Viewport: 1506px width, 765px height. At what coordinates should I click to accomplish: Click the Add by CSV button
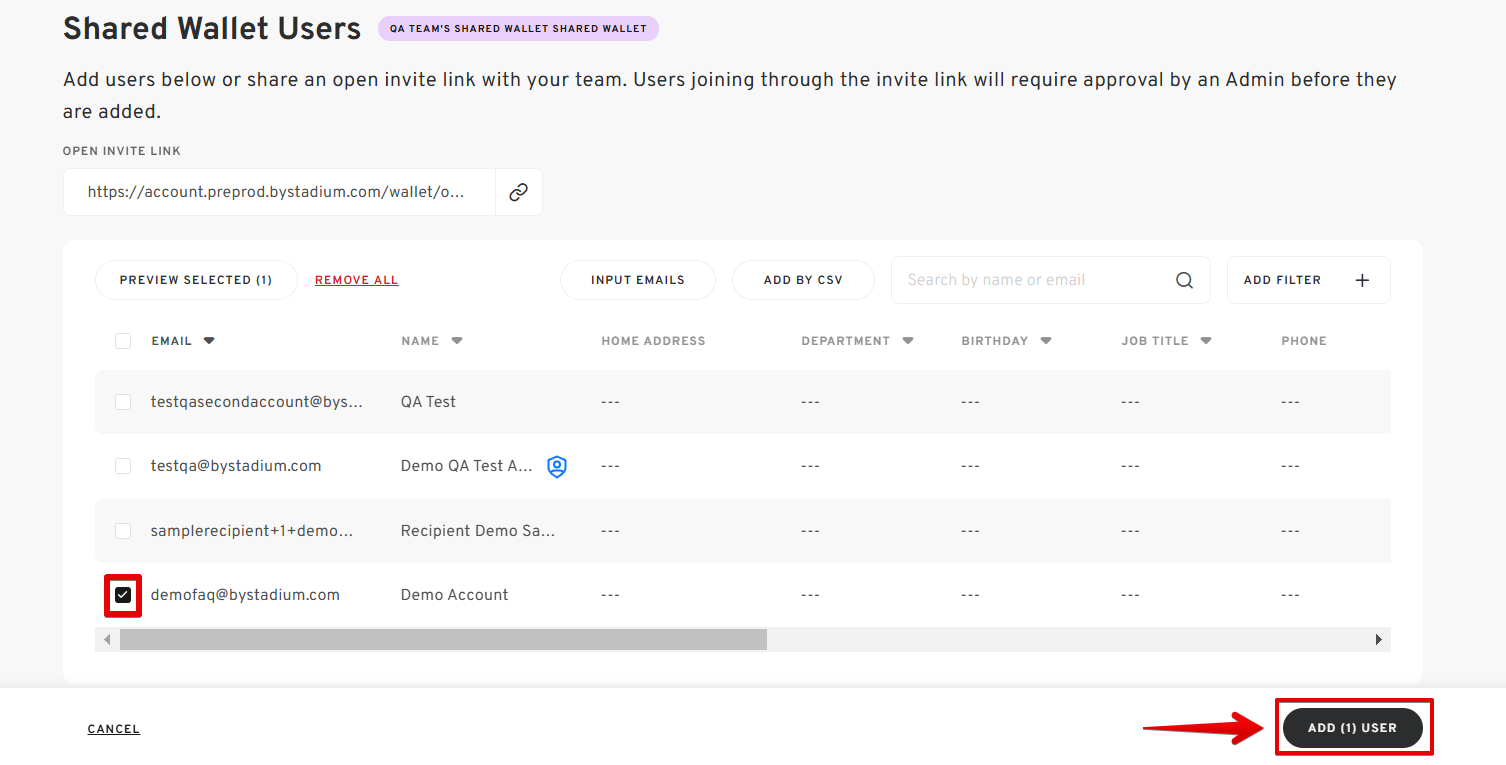[x=803, y=280]
